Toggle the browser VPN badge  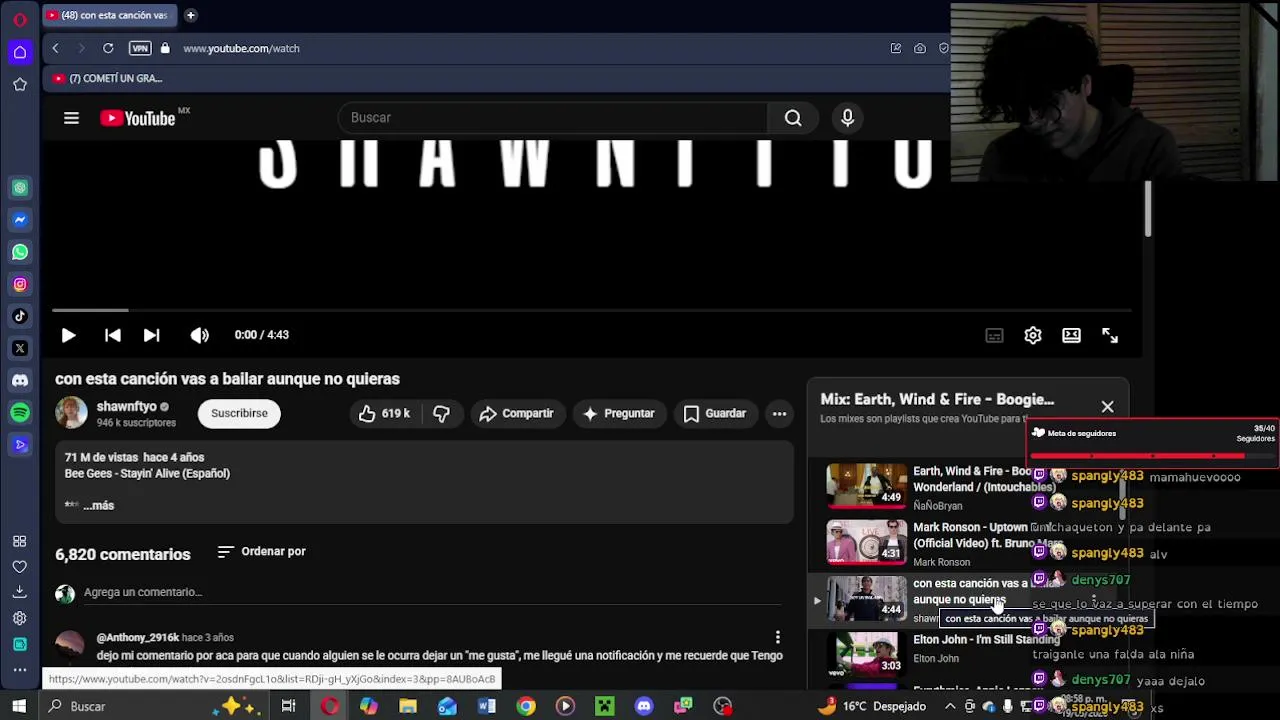point(140,48)
